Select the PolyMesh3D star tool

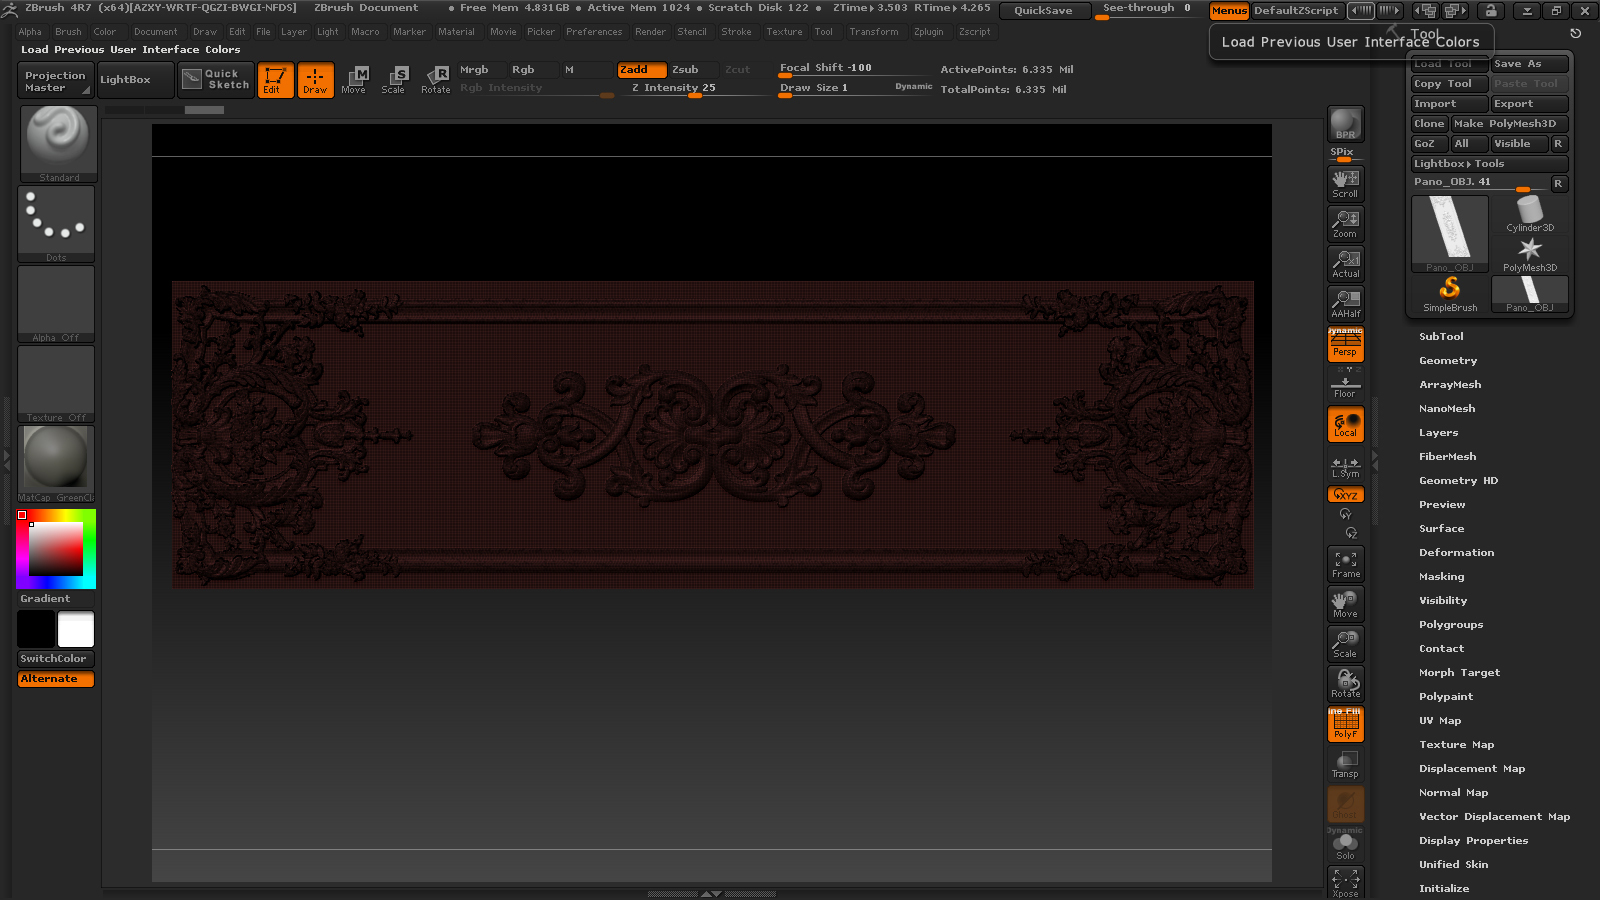click(1530, 254)
